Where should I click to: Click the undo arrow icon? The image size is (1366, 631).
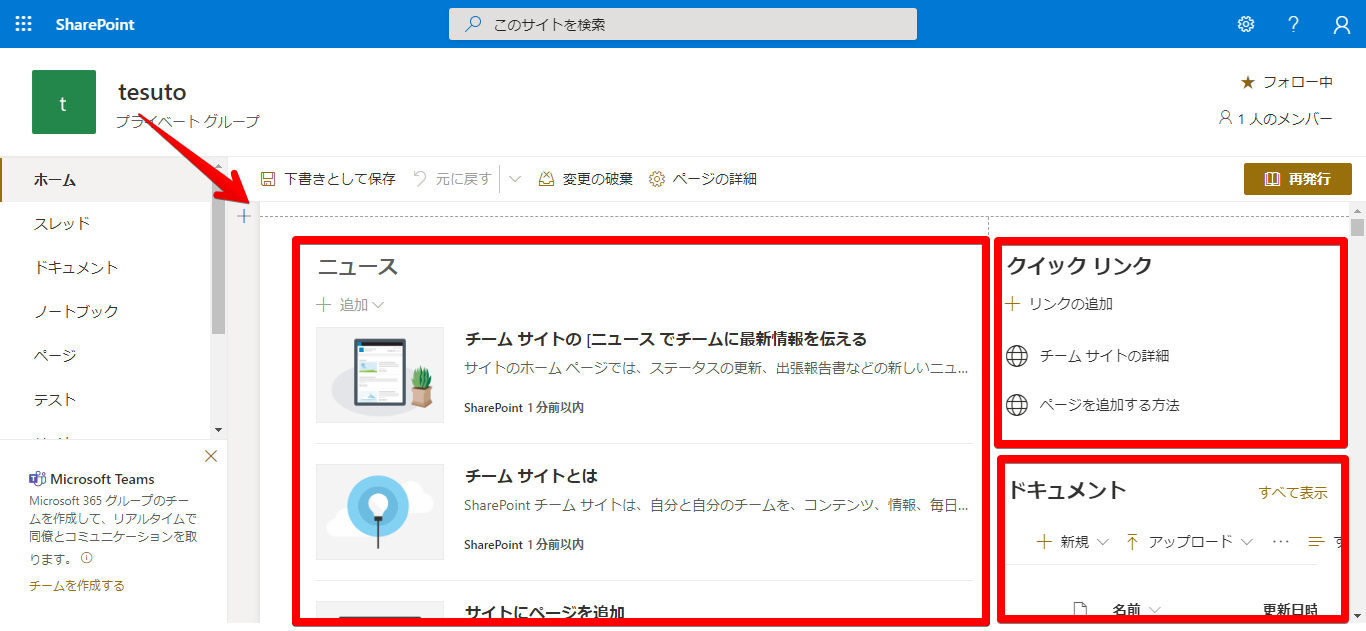(x=420, y=179)
